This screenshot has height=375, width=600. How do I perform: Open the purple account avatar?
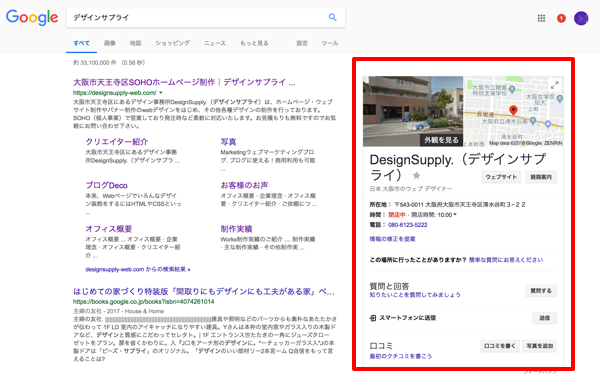(581, 18)
